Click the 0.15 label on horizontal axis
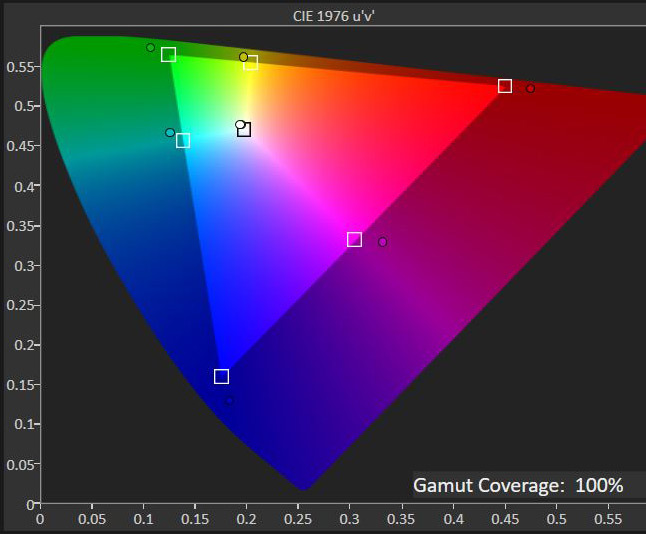Image resolution: width=646 pixels, height=534 pixels. point(195,519)
